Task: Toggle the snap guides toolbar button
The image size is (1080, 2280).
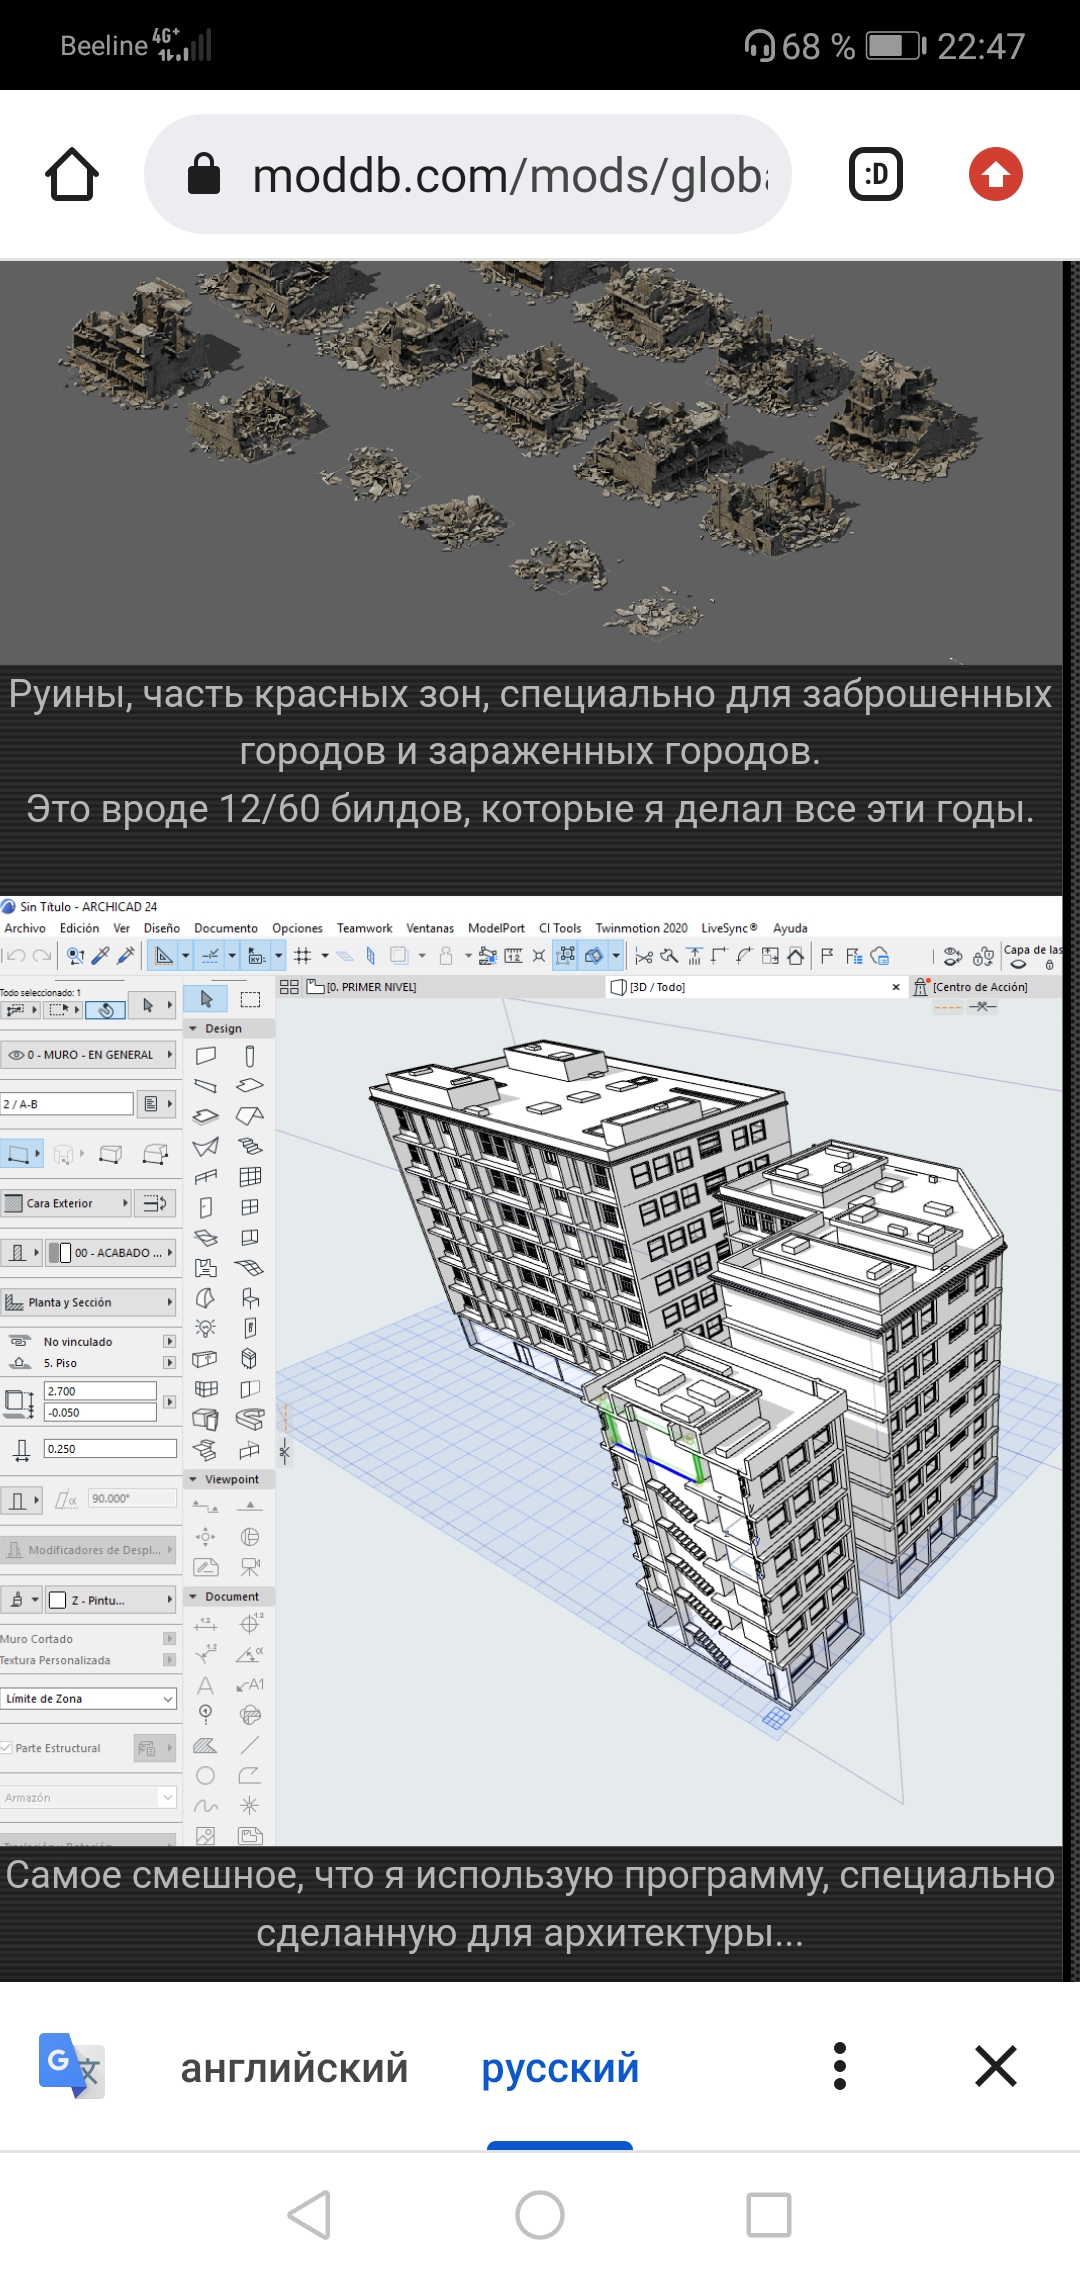Action: tap(211, 956)
